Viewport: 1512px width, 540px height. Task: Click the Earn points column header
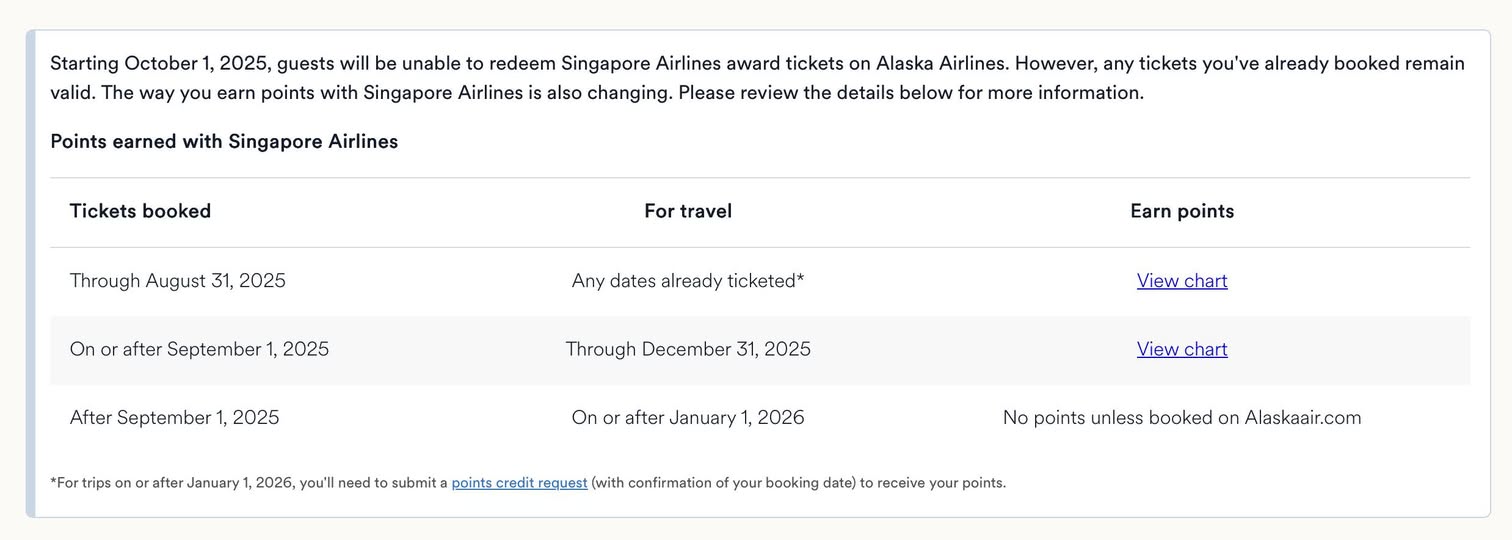tap(1182, 211)
